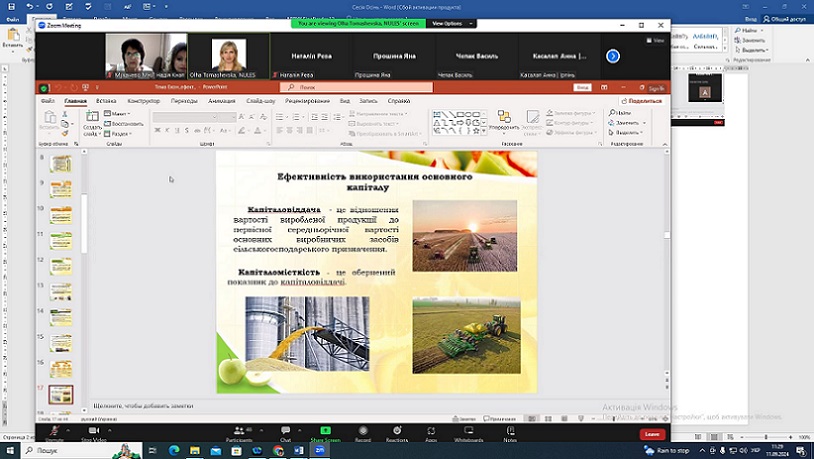The width and height of the screenshot is (814, 459).
Task: Select slide 10 thumbnail
Action: 61,215
